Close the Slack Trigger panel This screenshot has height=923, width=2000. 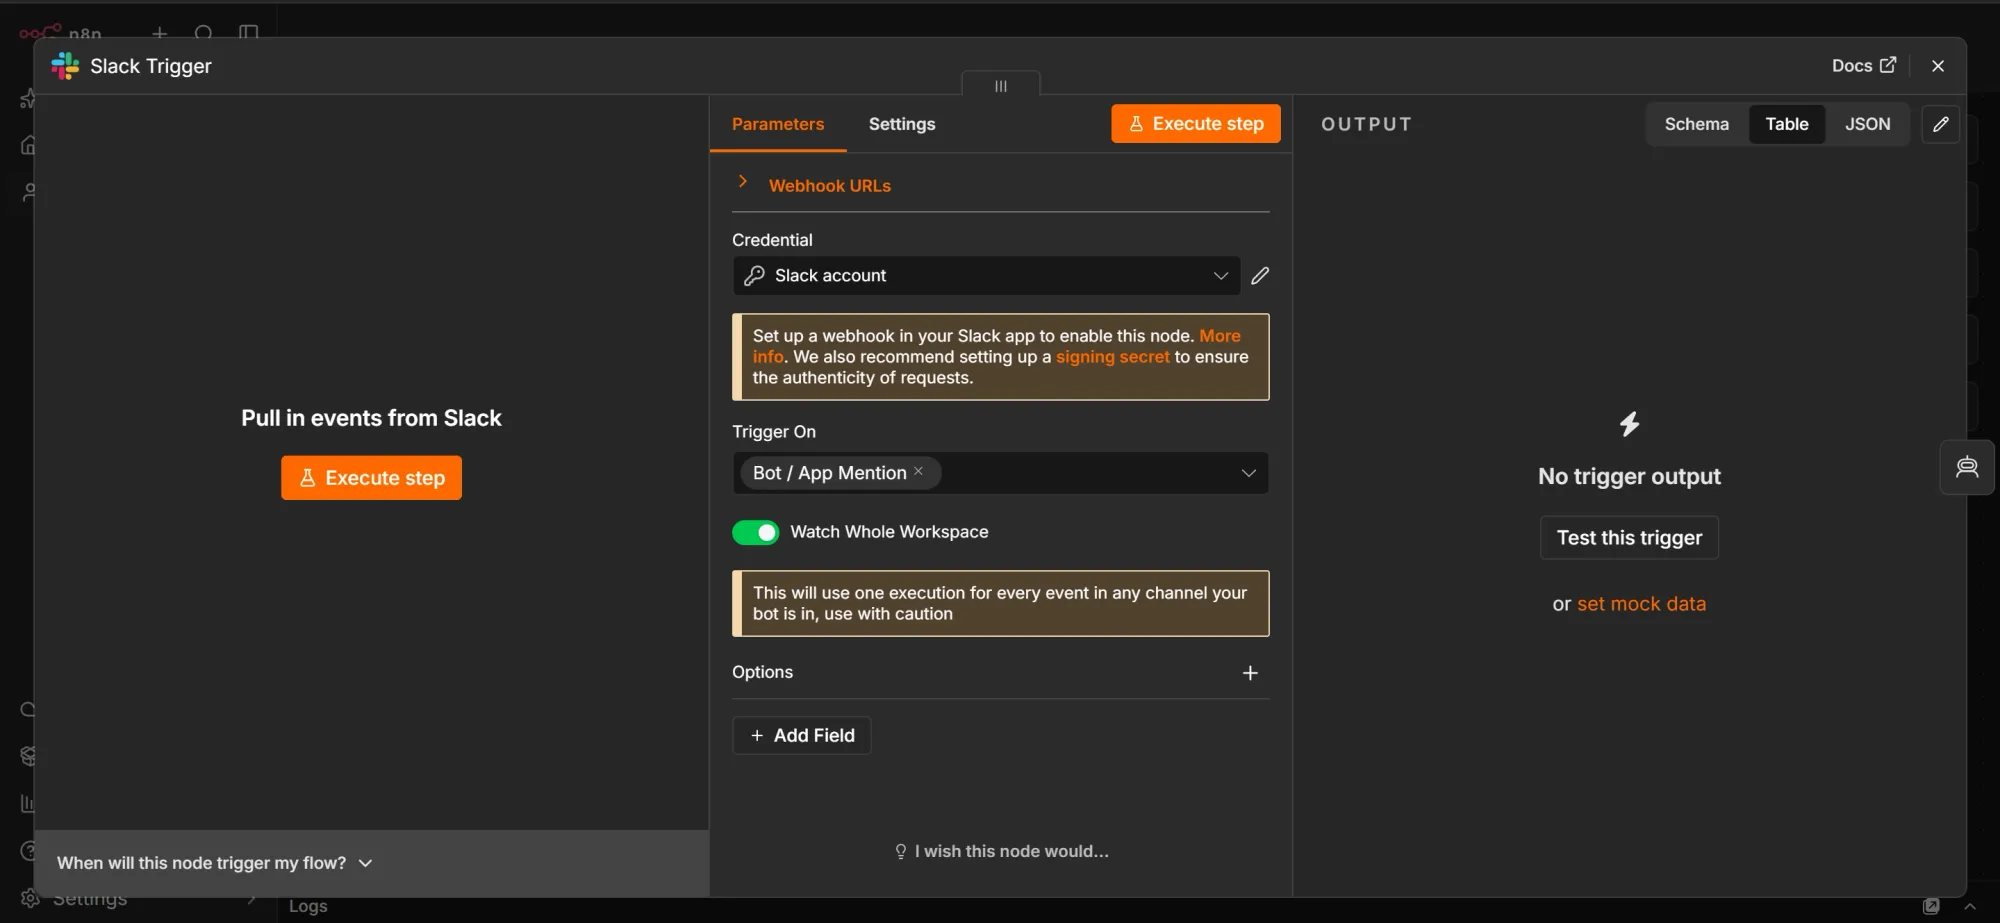(1938, 66)
